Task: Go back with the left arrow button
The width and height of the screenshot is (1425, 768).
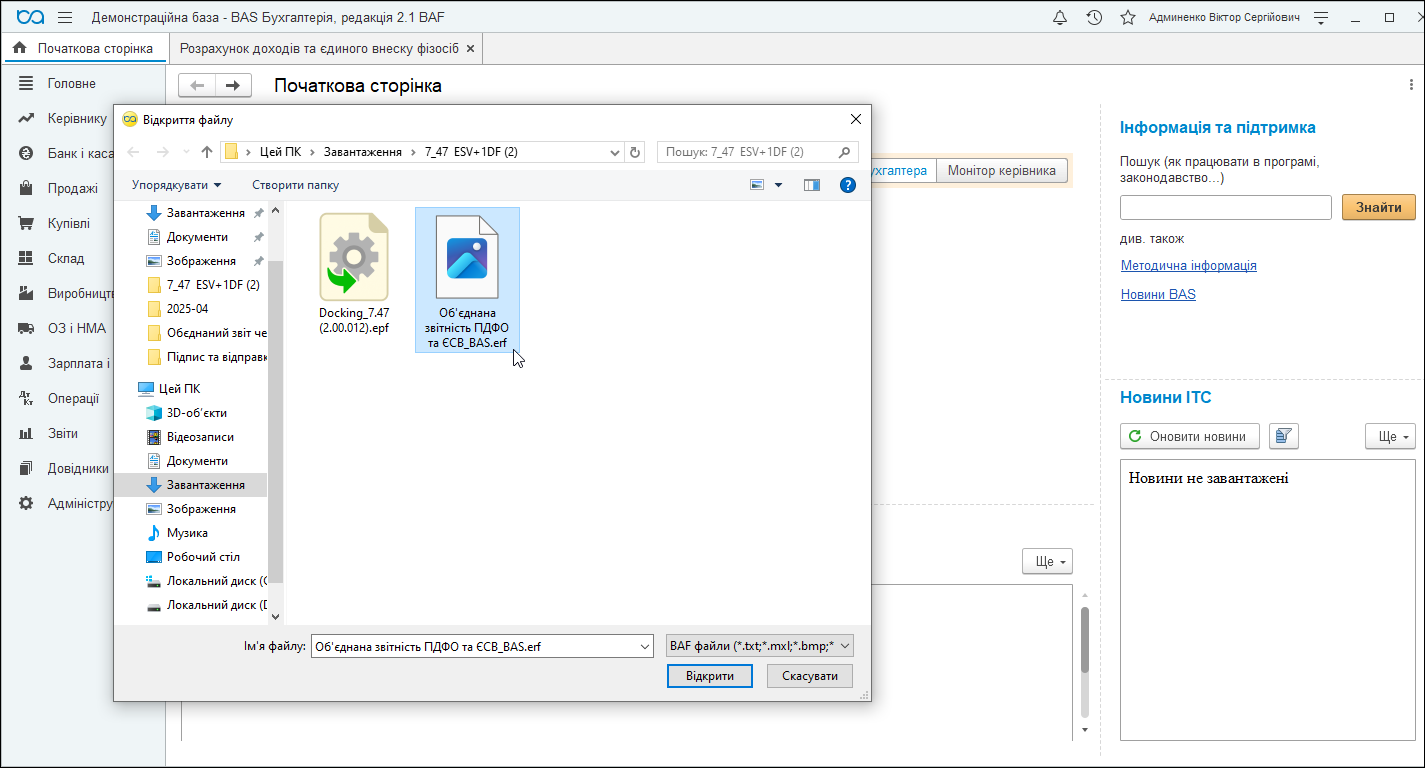Action: [x=197, y=86]
